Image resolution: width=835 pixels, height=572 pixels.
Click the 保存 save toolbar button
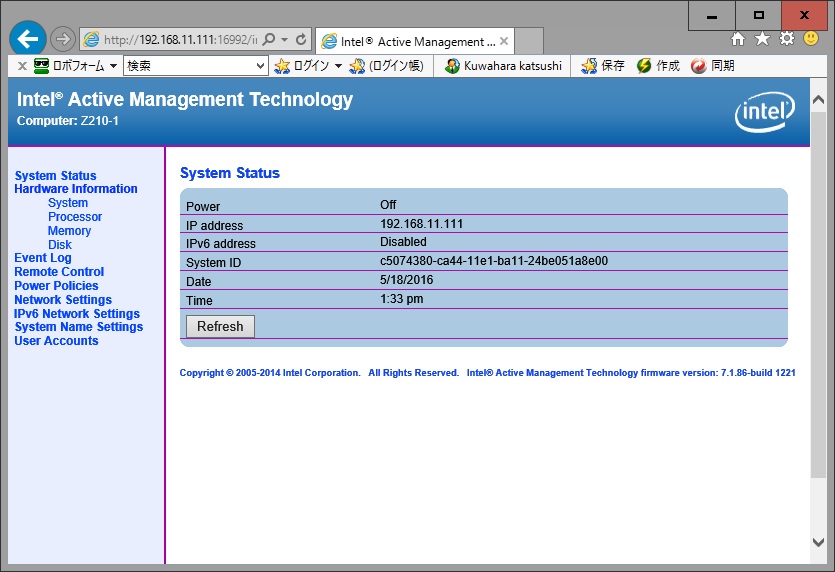pos(603,66)
